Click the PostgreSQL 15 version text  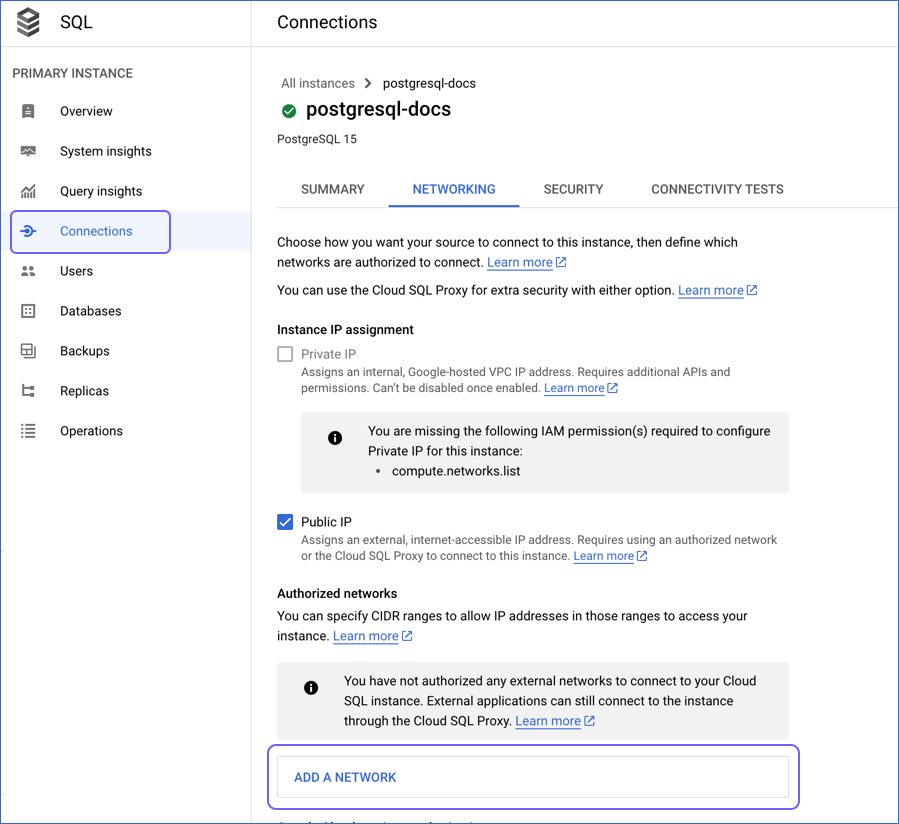pos(317,139)
